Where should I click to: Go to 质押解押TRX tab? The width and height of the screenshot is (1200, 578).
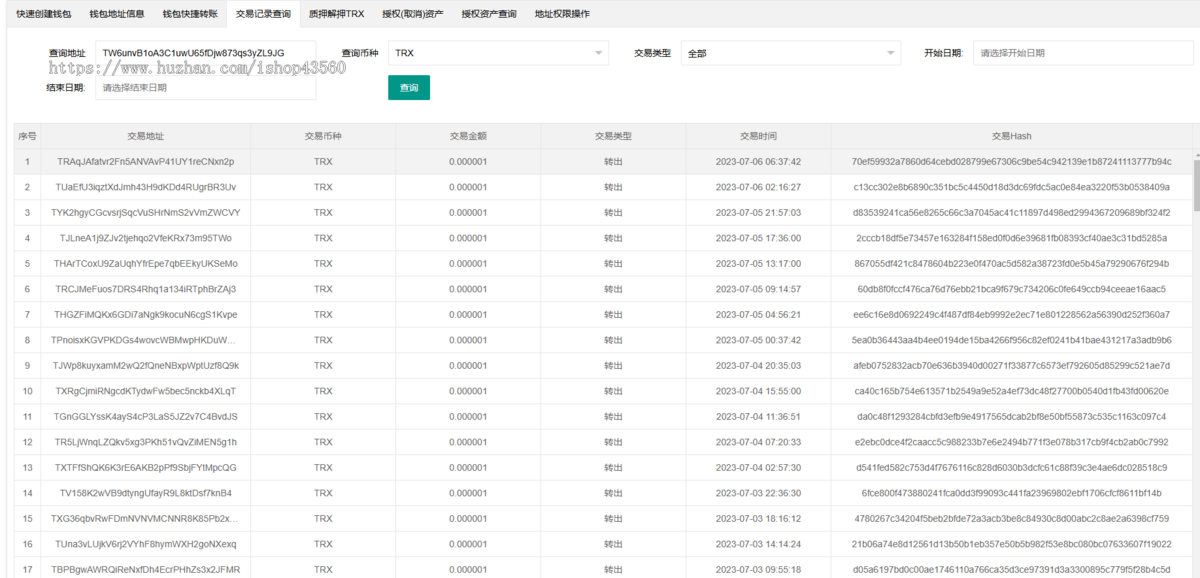click(337, 14)
